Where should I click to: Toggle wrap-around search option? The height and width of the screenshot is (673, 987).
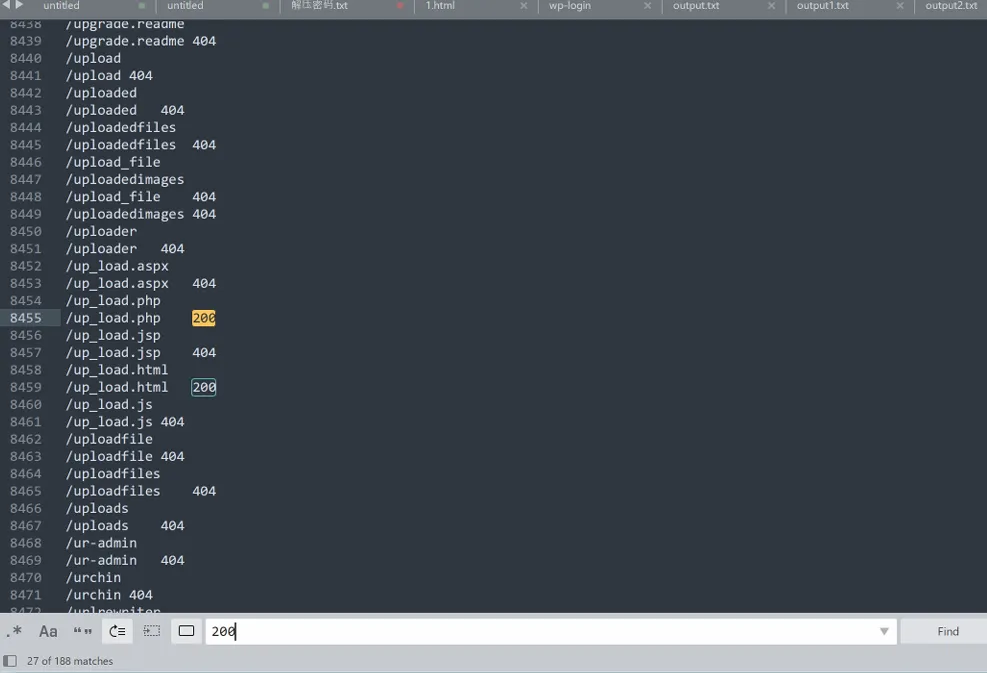[117, 631]
